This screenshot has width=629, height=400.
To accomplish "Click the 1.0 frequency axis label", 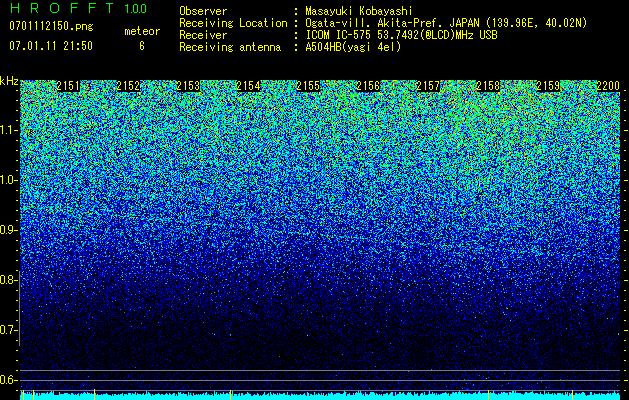I will [9, 181].
